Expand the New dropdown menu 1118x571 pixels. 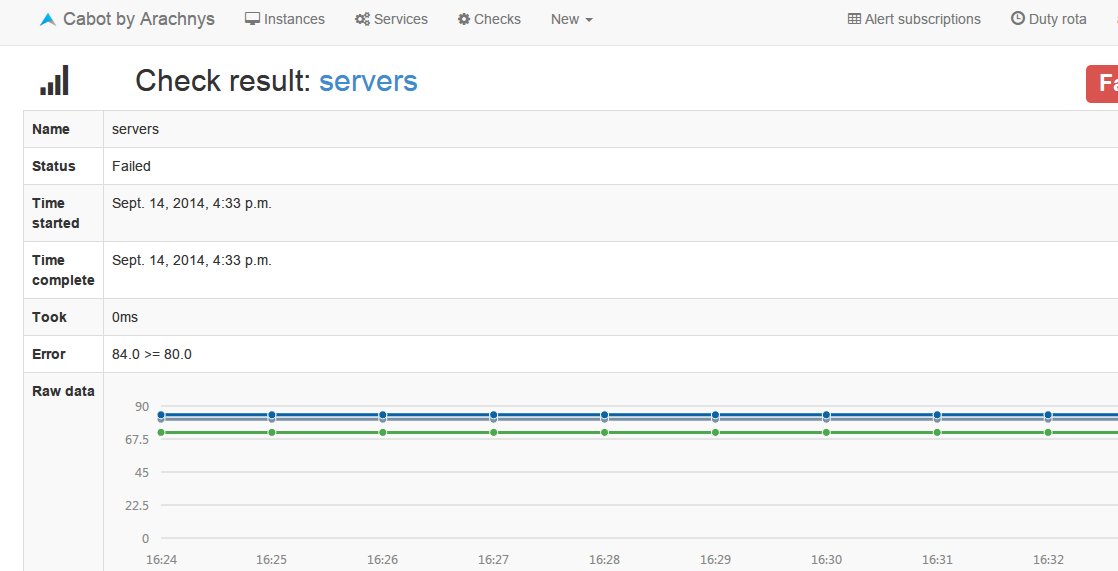pos(571,19)
